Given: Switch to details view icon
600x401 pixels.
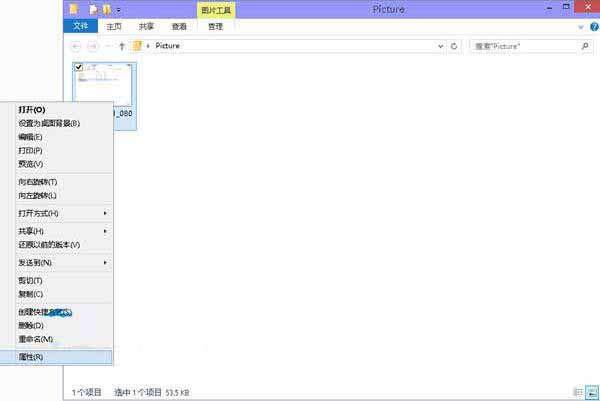Looking at the screenshot, I should [x=577, y=391].
